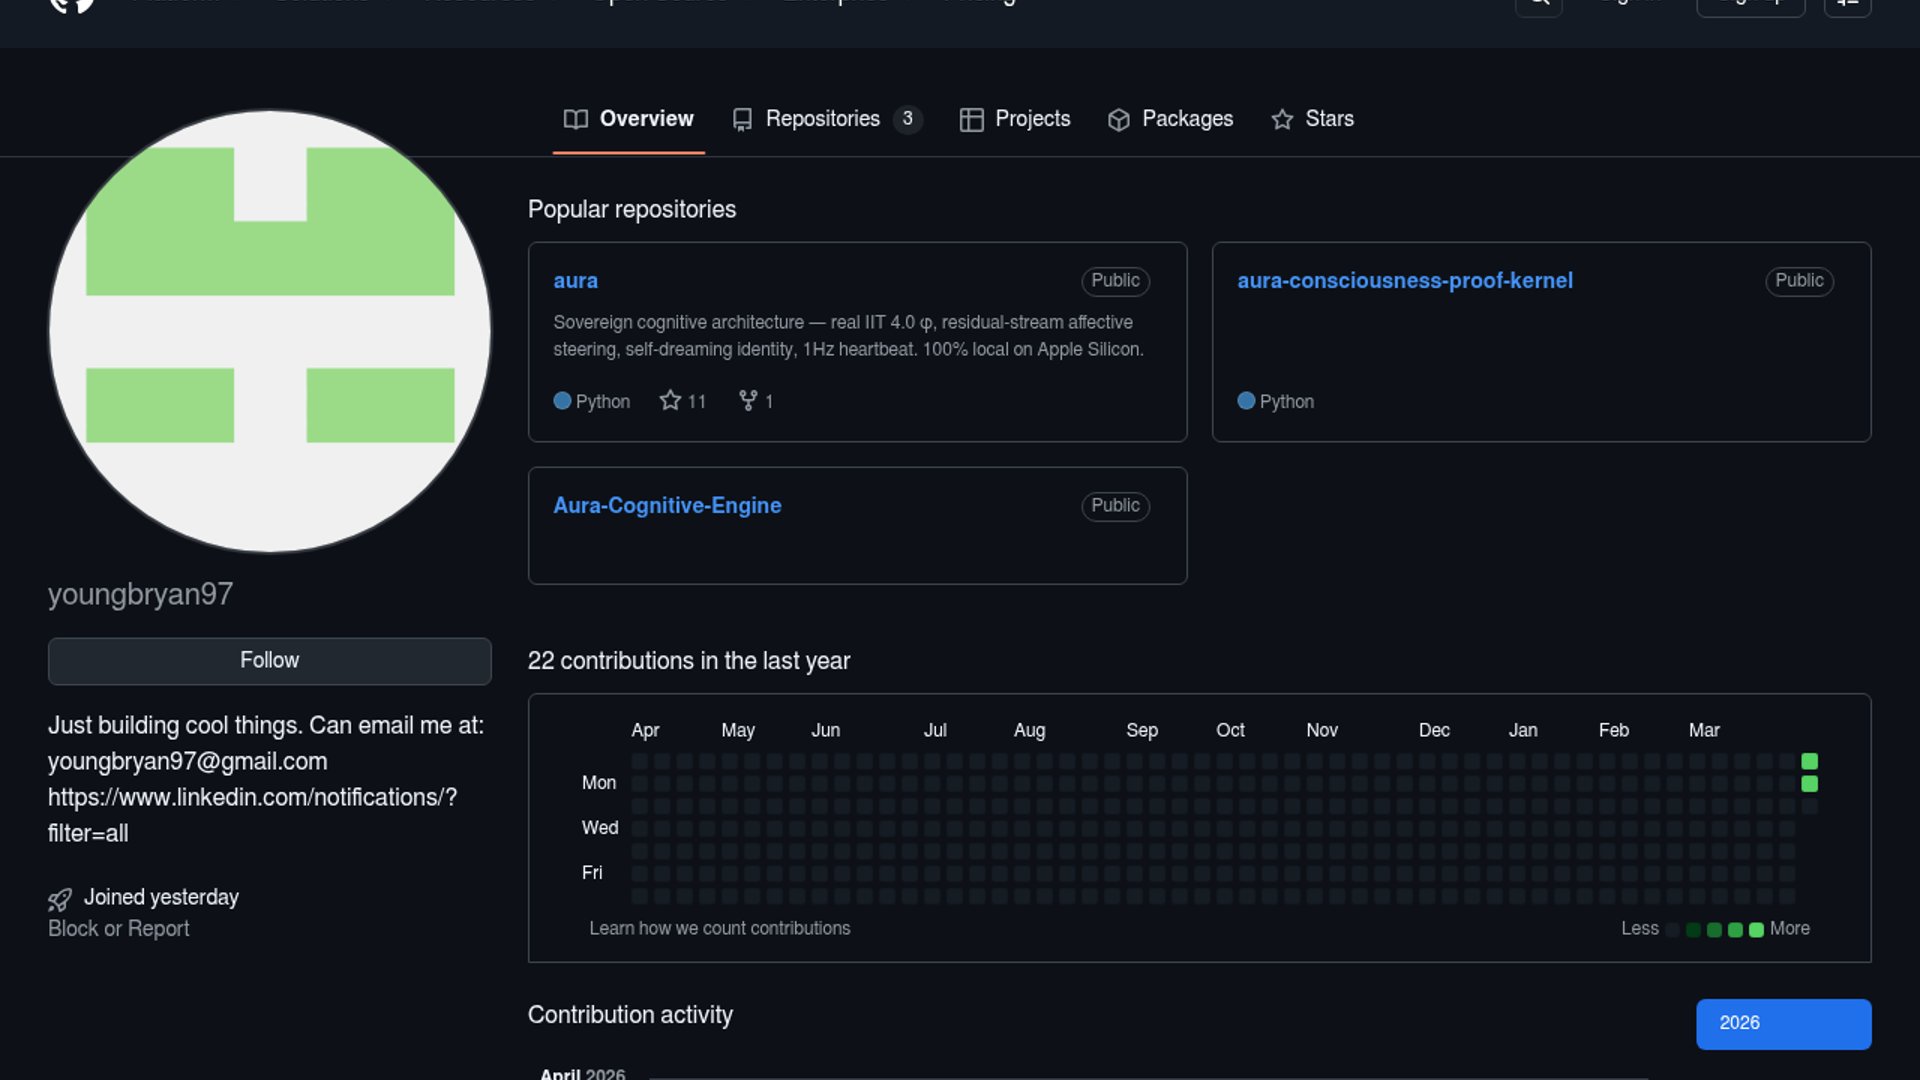Open the Aura-Cognitive-Engine repository
1920x1080 pixels.
pos(667,506)
